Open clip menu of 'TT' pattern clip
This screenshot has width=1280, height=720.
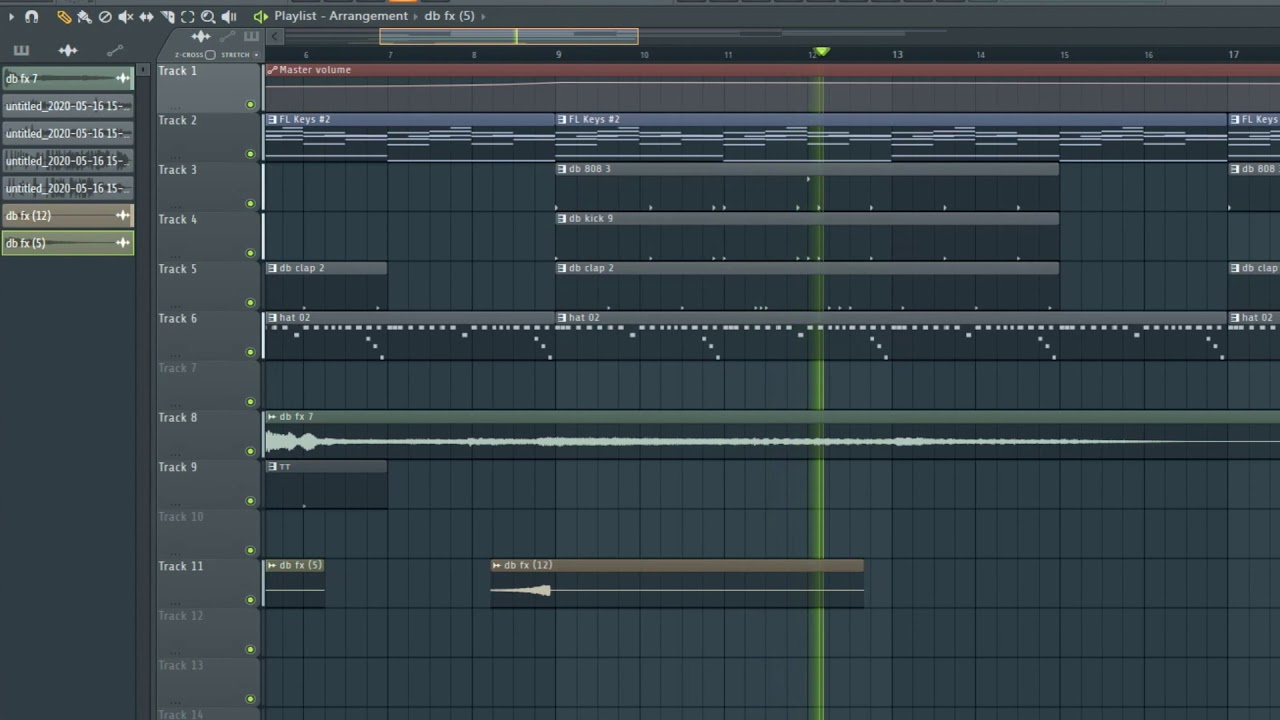click(272, 466)
